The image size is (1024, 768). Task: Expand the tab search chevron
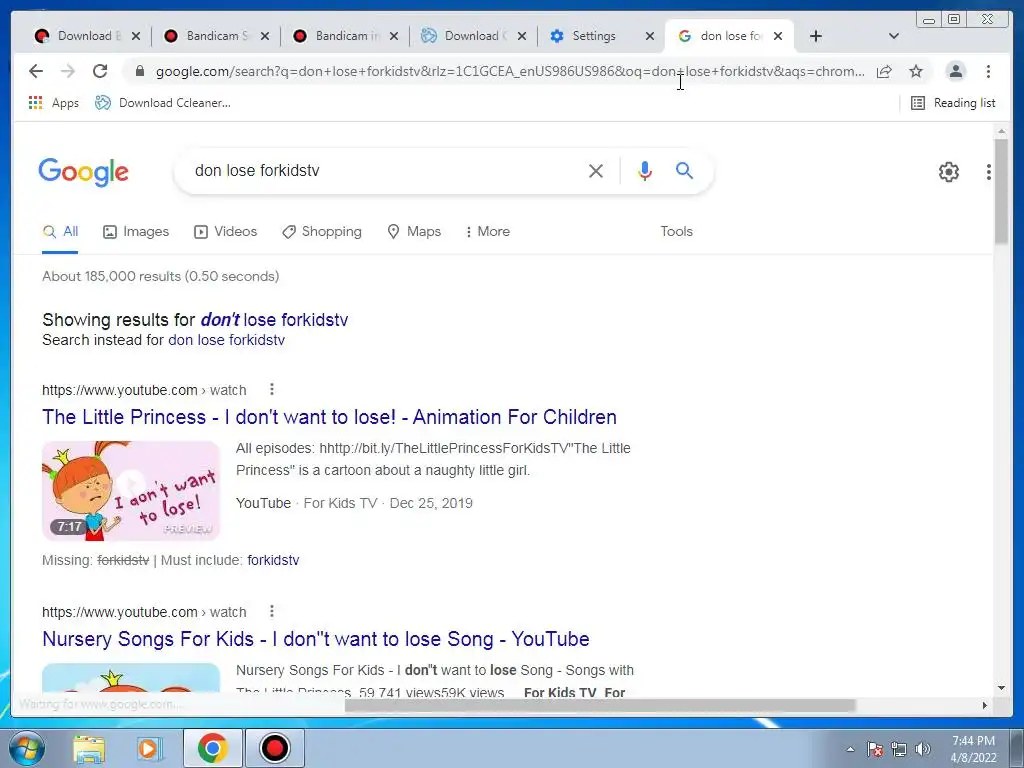(x=894, y=36)
